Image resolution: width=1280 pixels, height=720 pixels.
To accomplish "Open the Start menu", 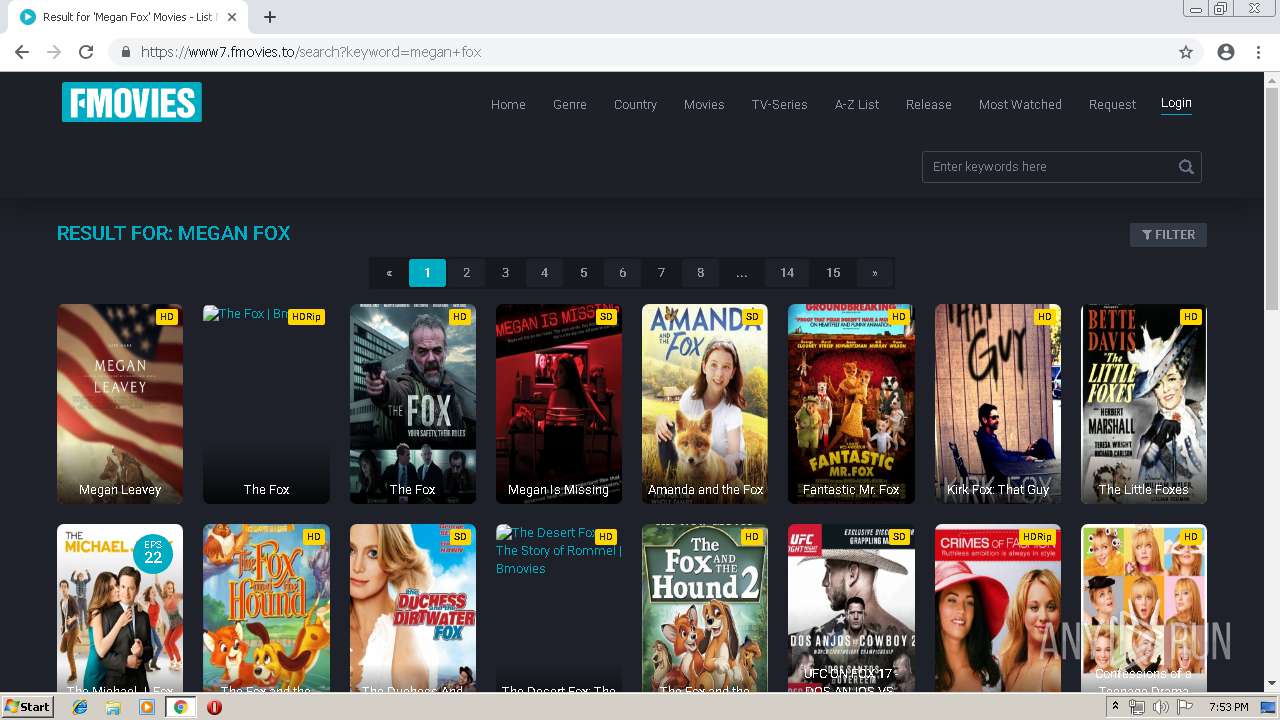I will coord(27,707).
